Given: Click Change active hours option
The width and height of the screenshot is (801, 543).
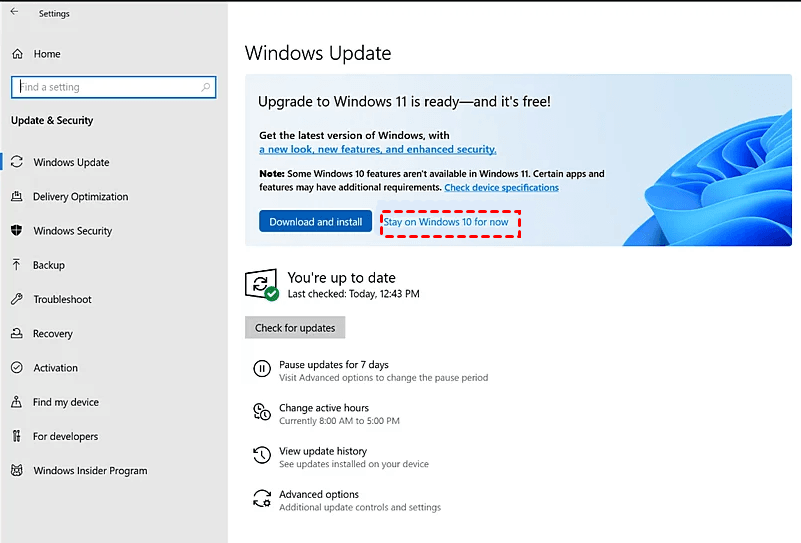Looking at the screenshot, I should [324, 408].
